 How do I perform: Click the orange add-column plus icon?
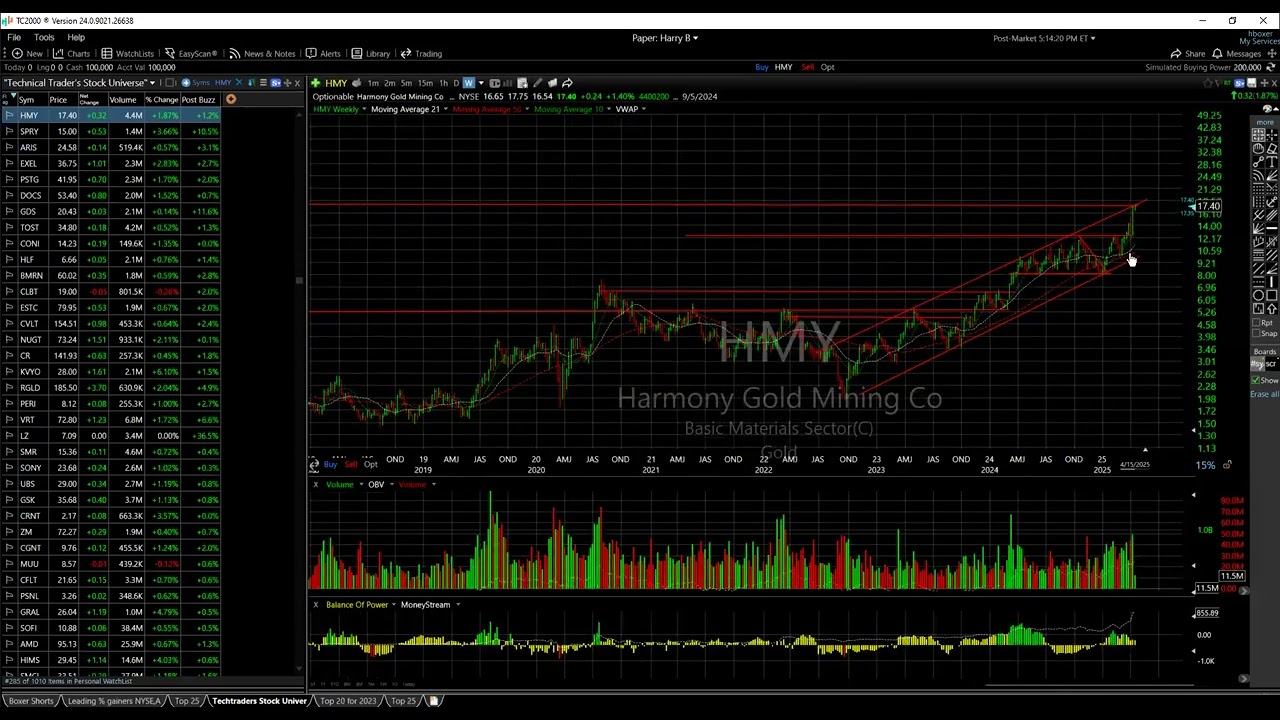(230, 99)
